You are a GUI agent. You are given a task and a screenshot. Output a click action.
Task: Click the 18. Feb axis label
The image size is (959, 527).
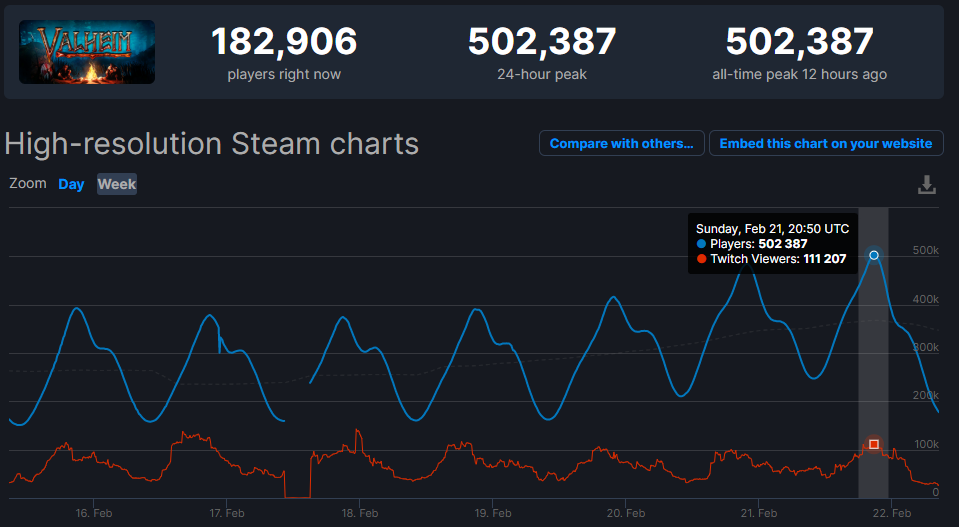pyautogui.click(x=360, y=513)
